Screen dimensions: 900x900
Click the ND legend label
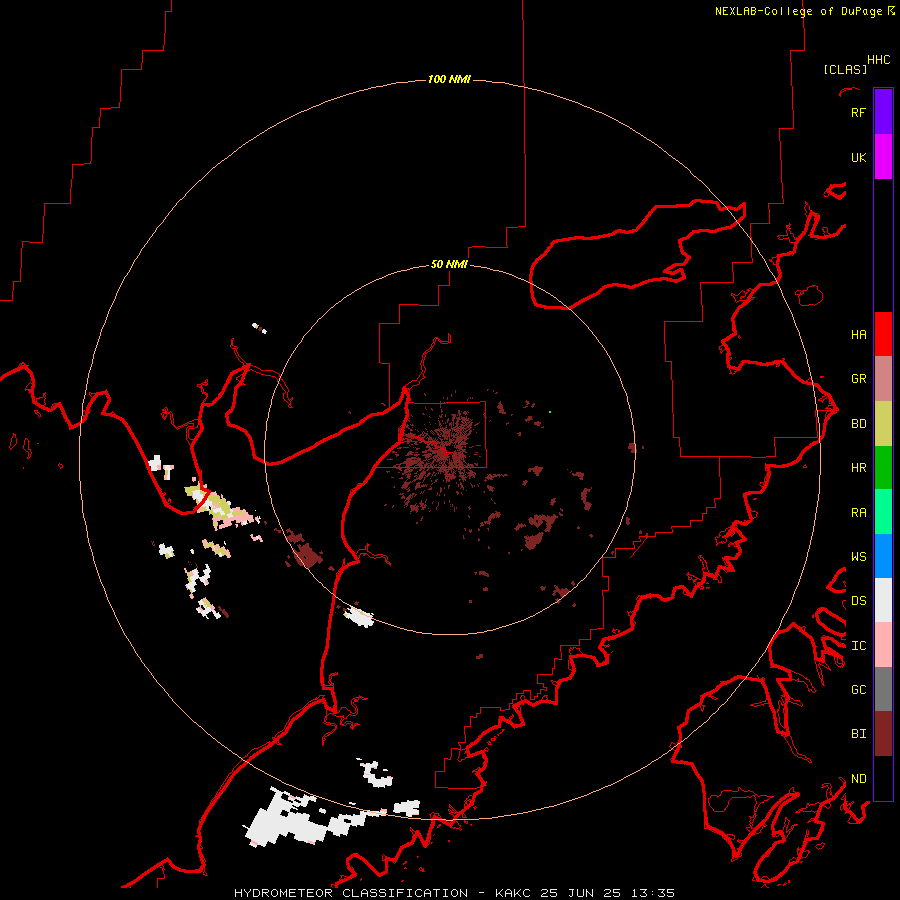pos(858,779)
